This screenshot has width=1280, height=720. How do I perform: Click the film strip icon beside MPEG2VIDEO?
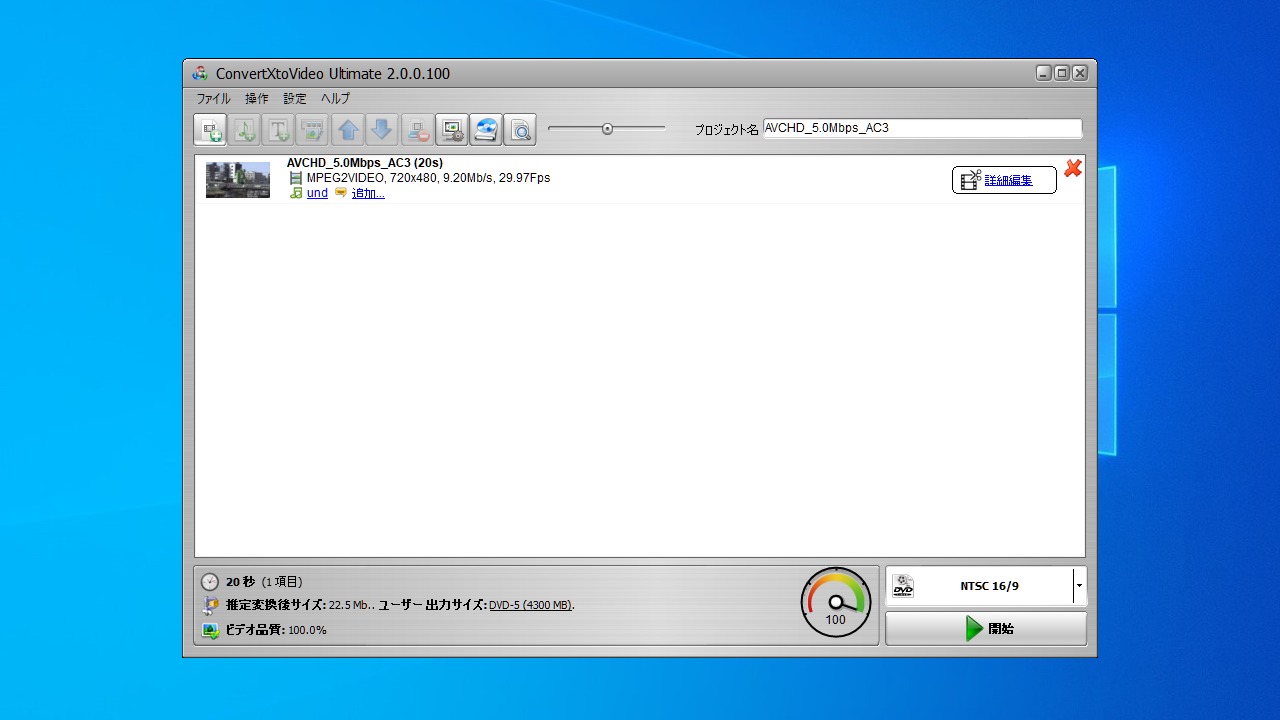click(x=296, y=178)
